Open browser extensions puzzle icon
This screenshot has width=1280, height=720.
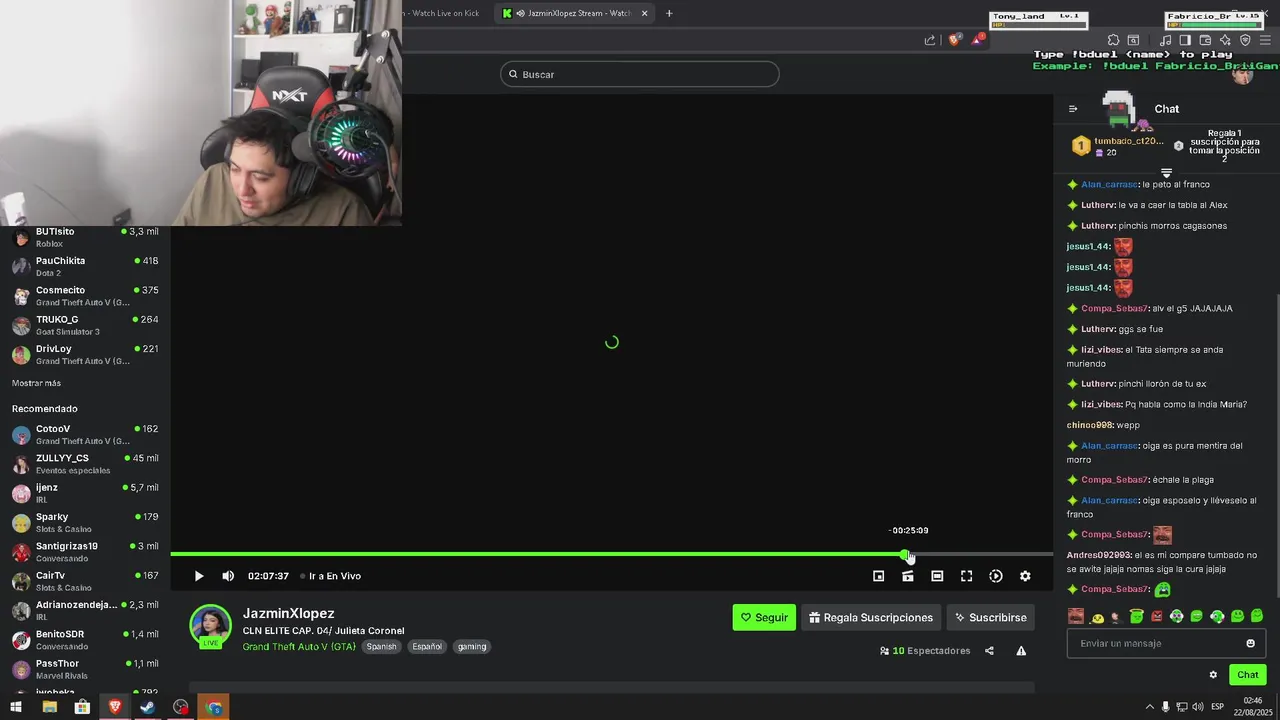pyautogui.click(x=1113, y=40)
